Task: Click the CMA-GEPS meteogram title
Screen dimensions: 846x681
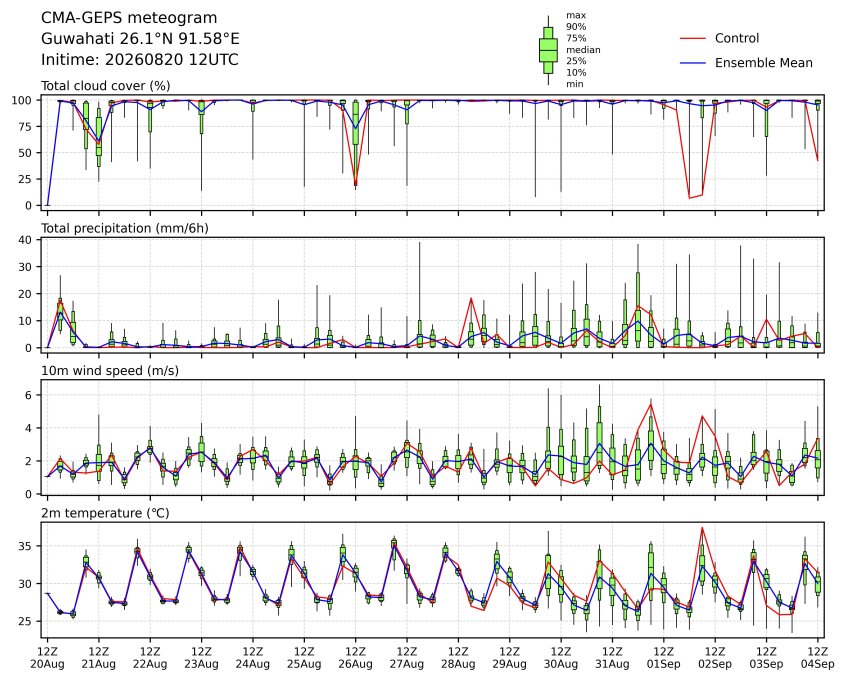Action: point(129,18)
